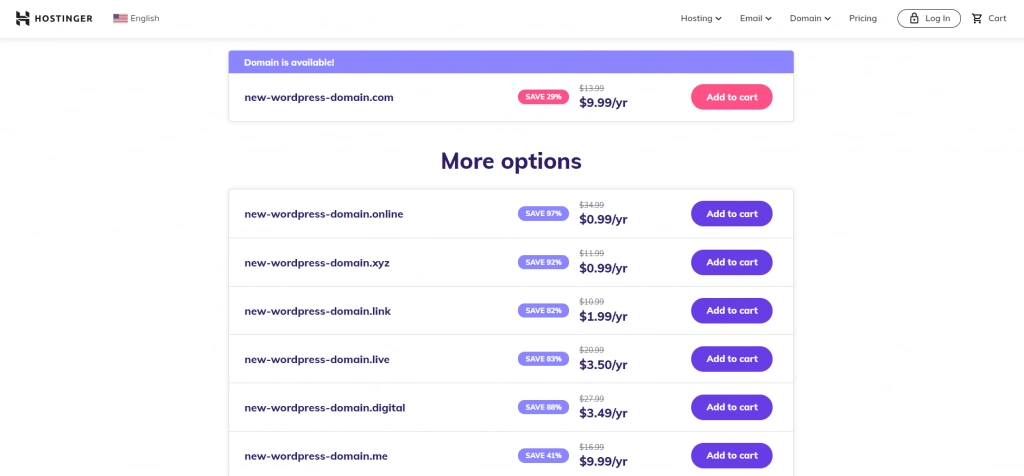Add new-wordpress-domain.com to cart

tap(731, 97)
